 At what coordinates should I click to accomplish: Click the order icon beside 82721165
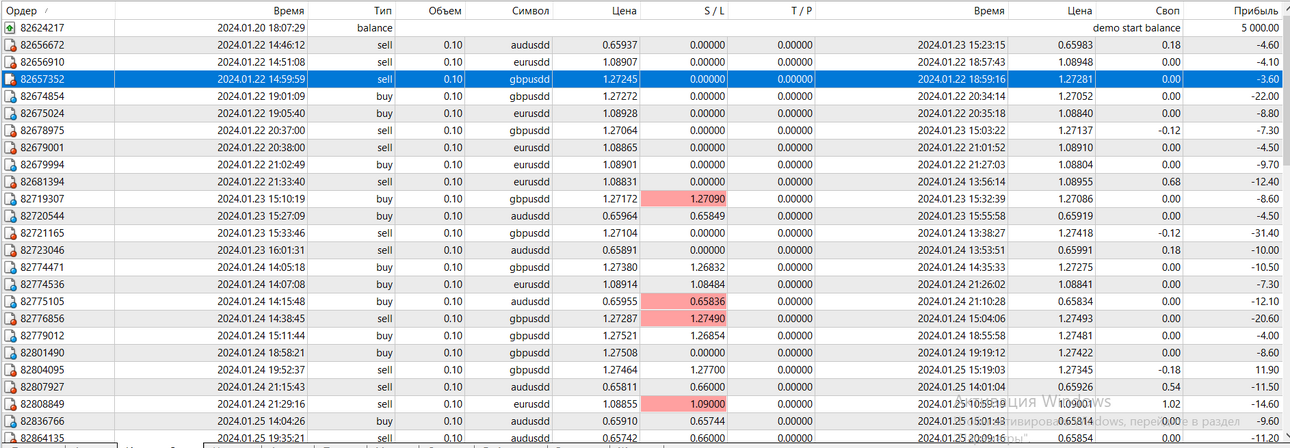tap(10, 232)
